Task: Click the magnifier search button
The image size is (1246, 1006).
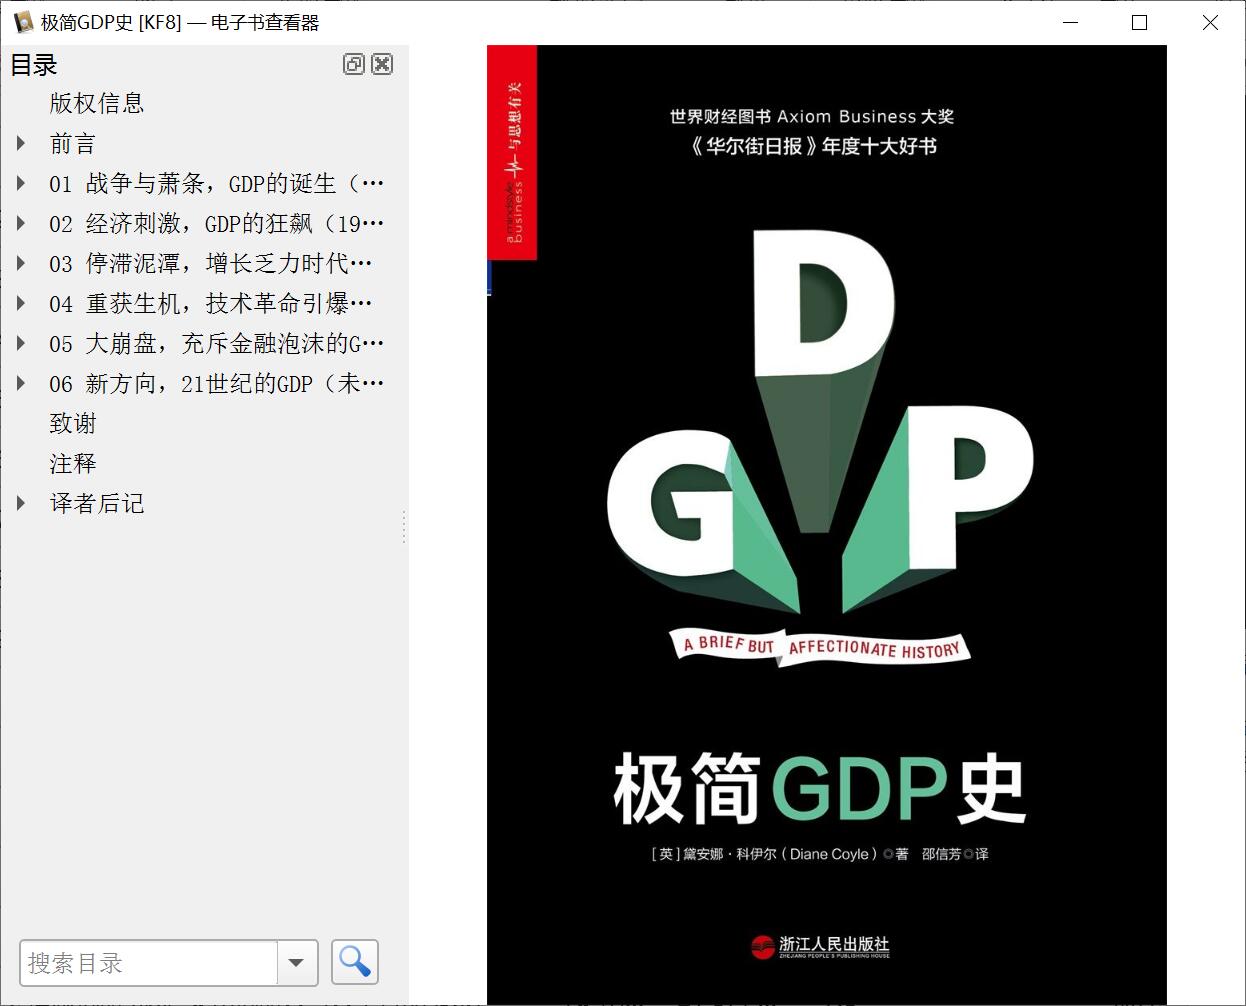Action: point(354,962)
